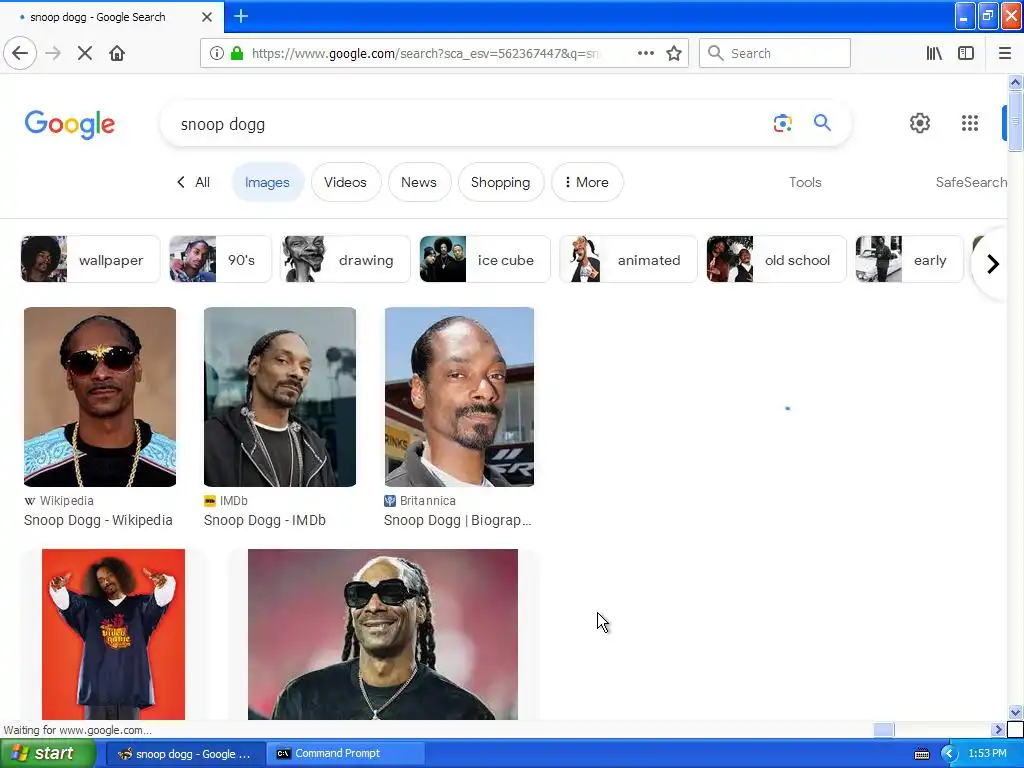Image resolution: width=1024 pixels, height=768 pixels.
Task: Focus the Firefox Search field
Action: [x=775, y=53]
